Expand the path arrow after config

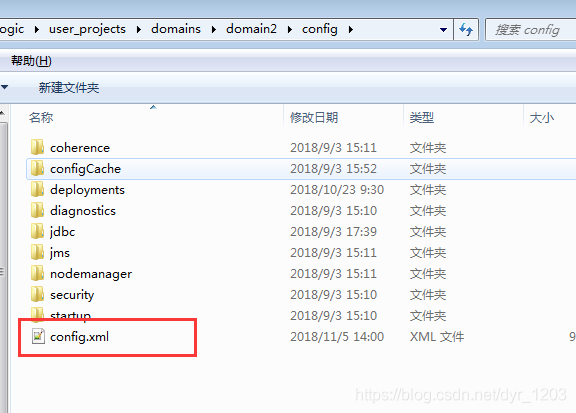pos(351,29)
